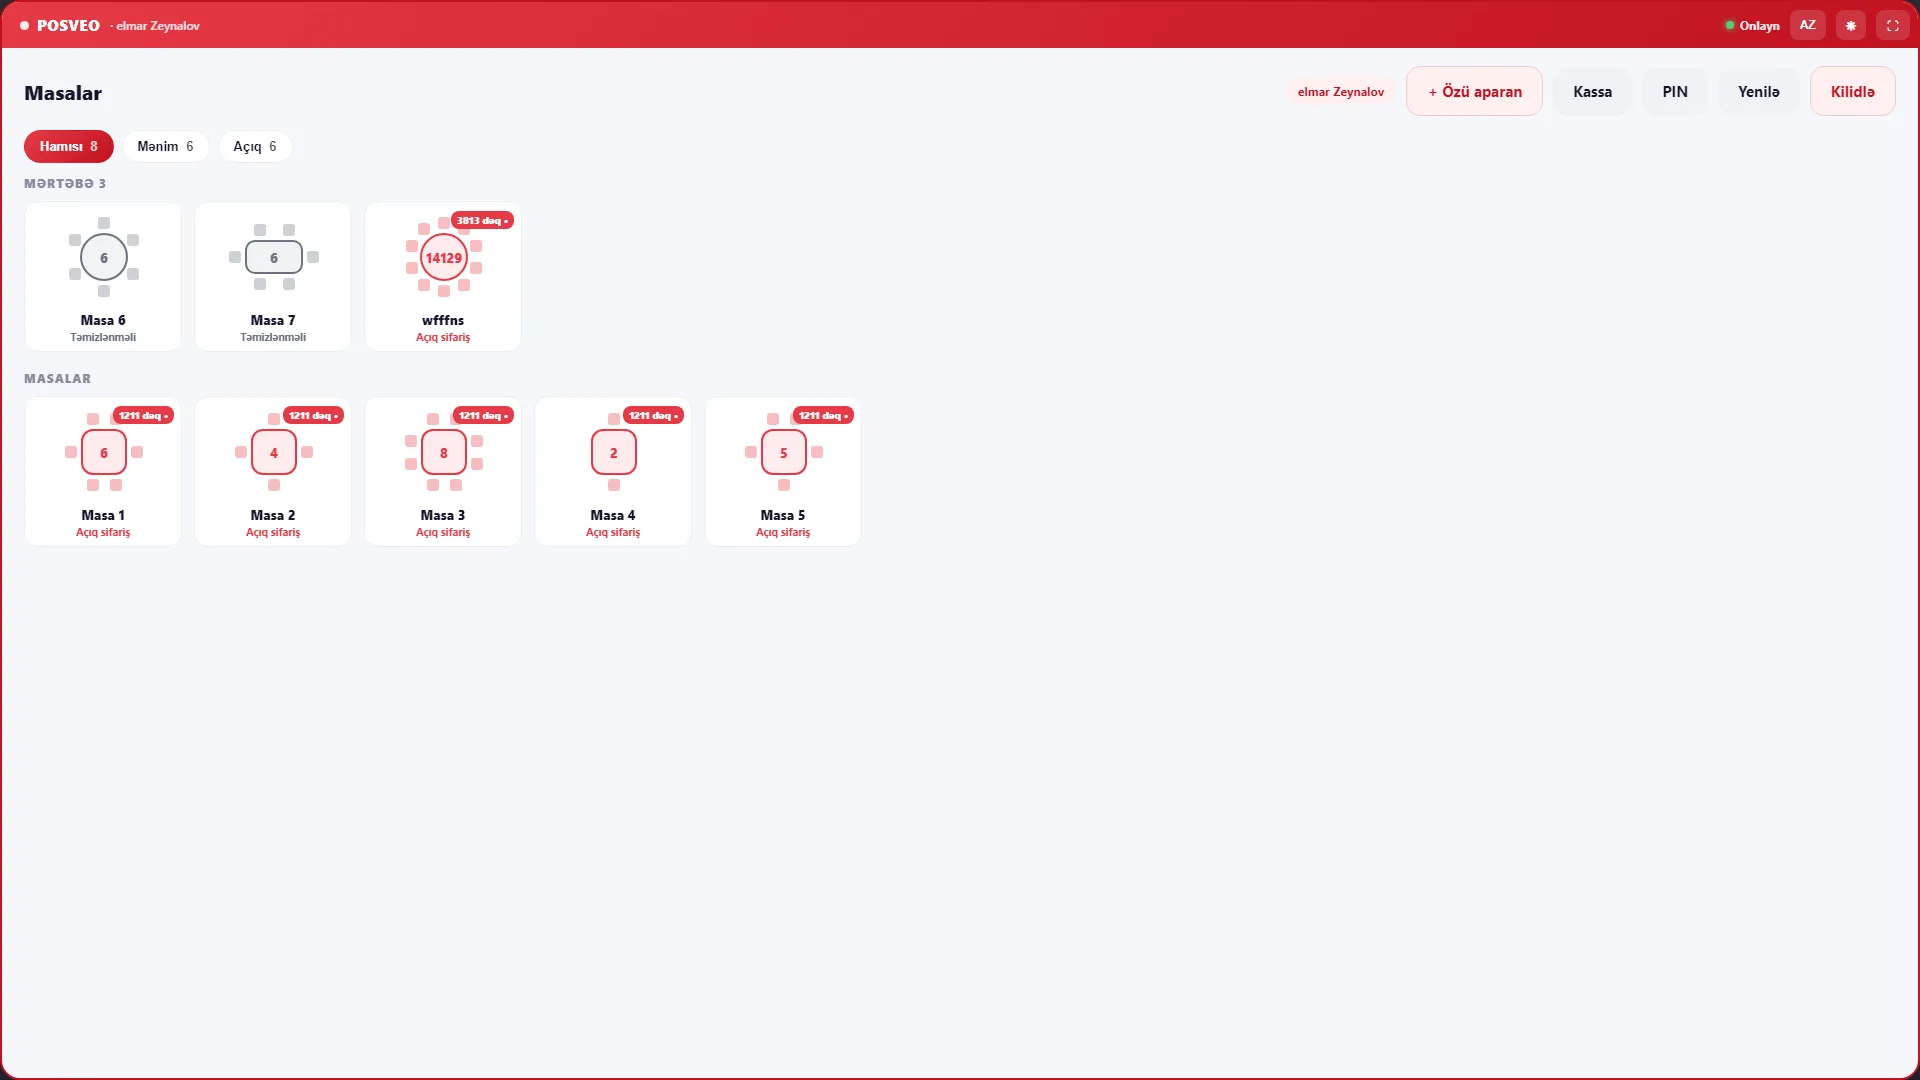
Task: Select the Açıq filter tab
Action: 255,147
